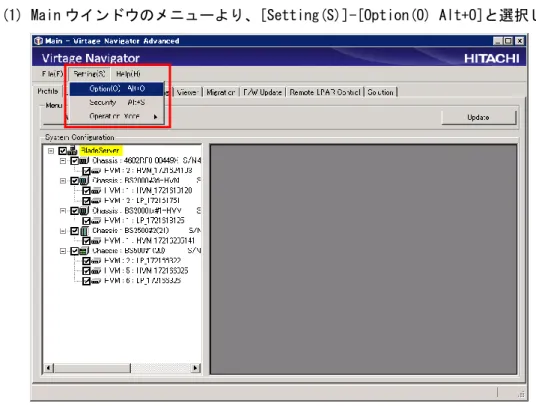Close the Setting(S) menu
This screenshot has width=536, height=412.
pyautogui.click(x=89, y=74)
